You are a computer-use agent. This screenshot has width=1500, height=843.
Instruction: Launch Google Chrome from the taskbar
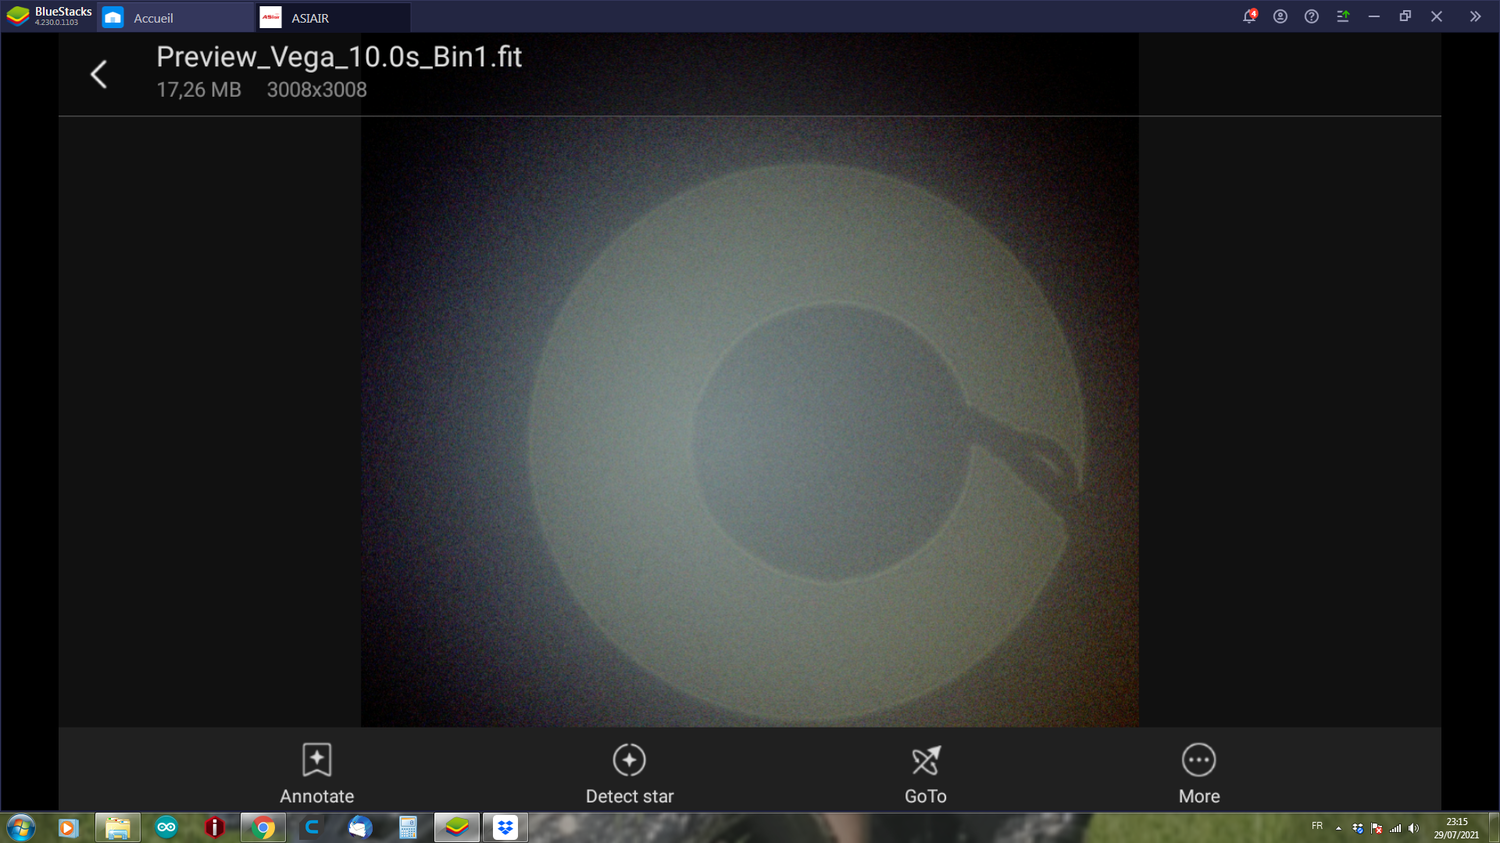coord(263,827)
